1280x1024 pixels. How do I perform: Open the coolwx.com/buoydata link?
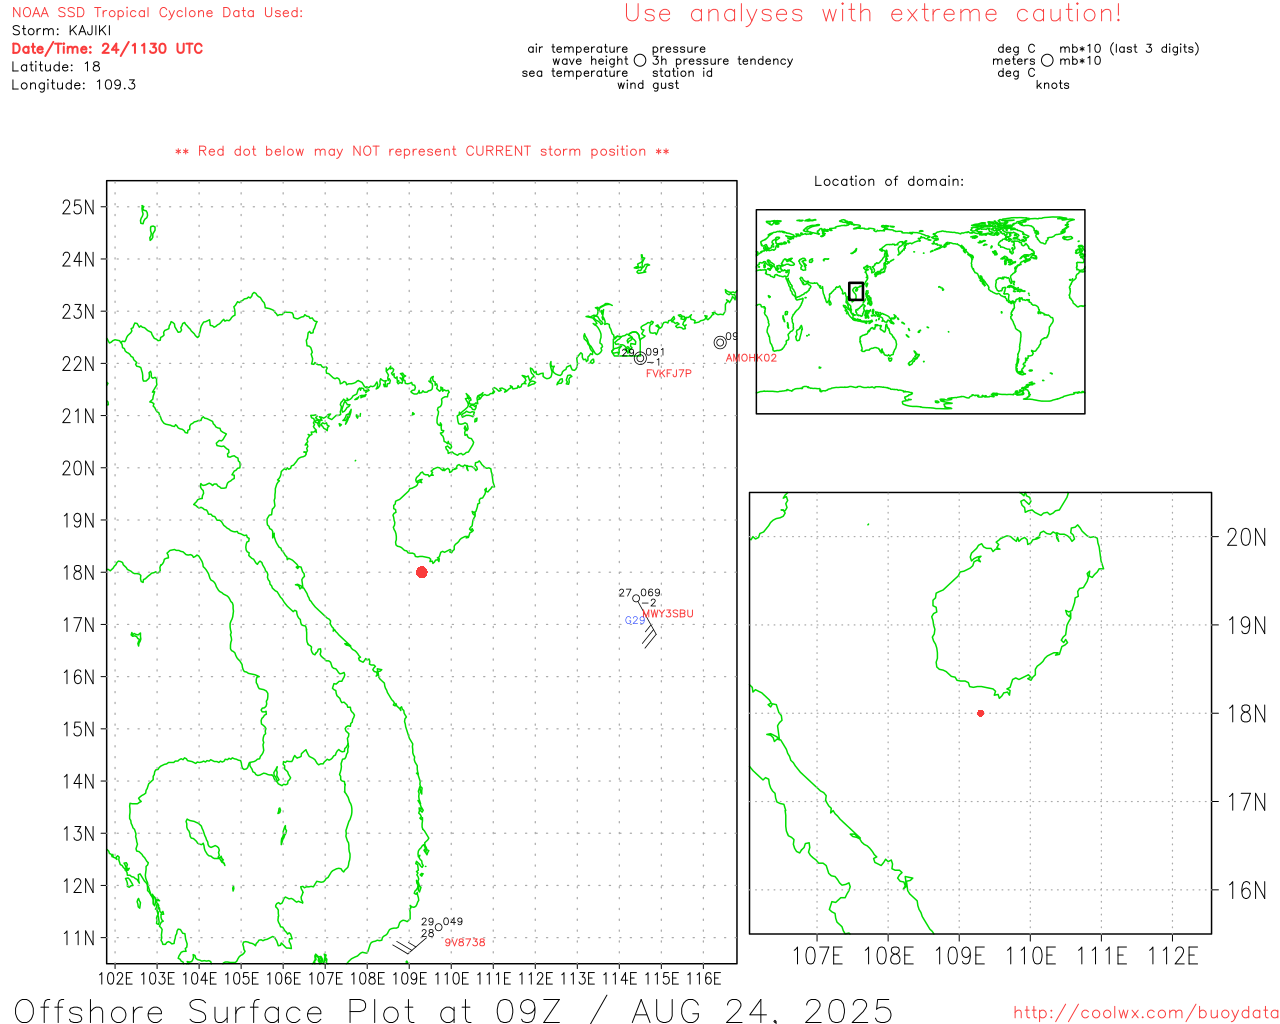pos(1146,1013)
